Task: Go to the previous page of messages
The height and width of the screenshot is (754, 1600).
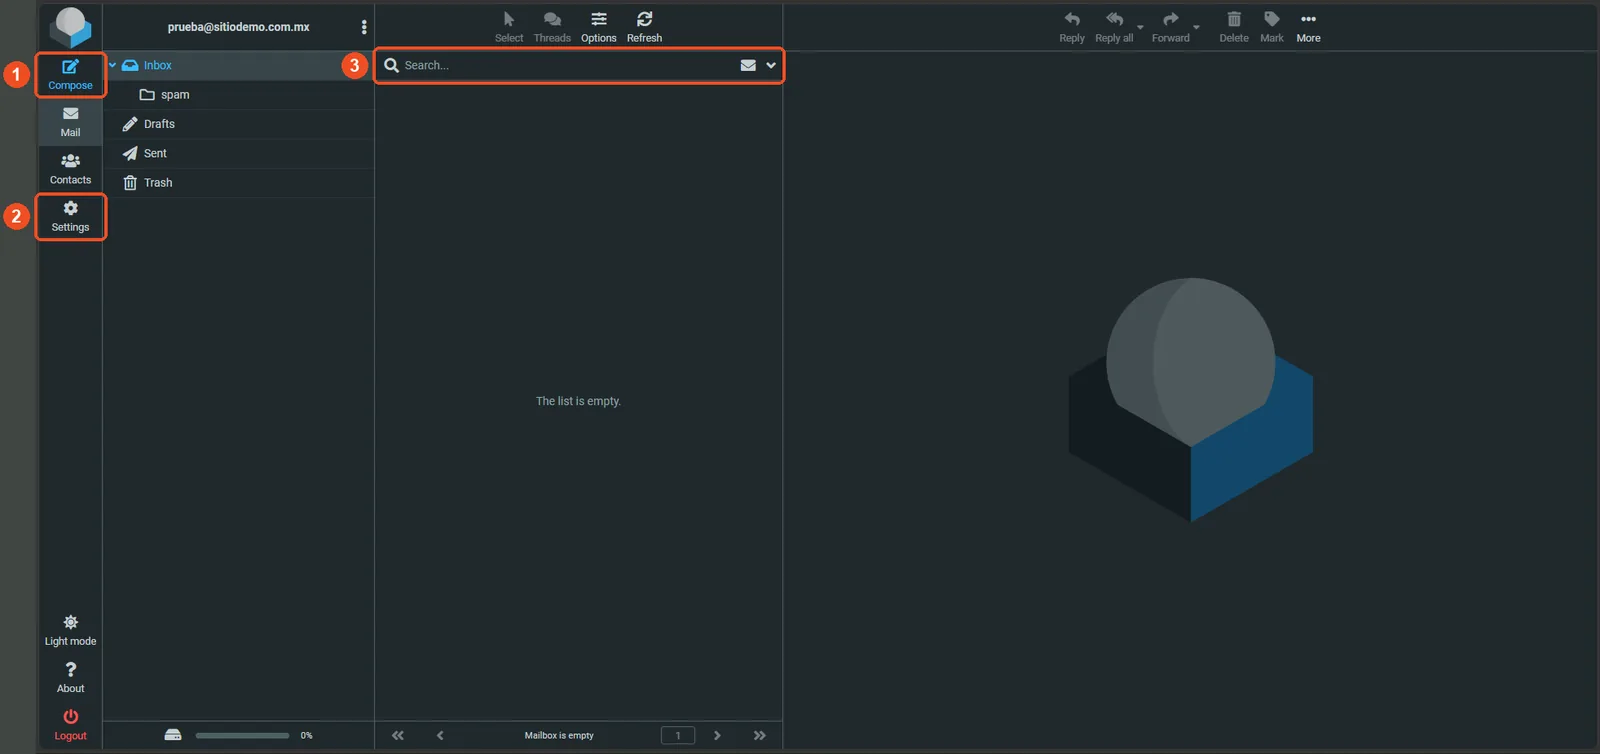Action: [440, 735]
